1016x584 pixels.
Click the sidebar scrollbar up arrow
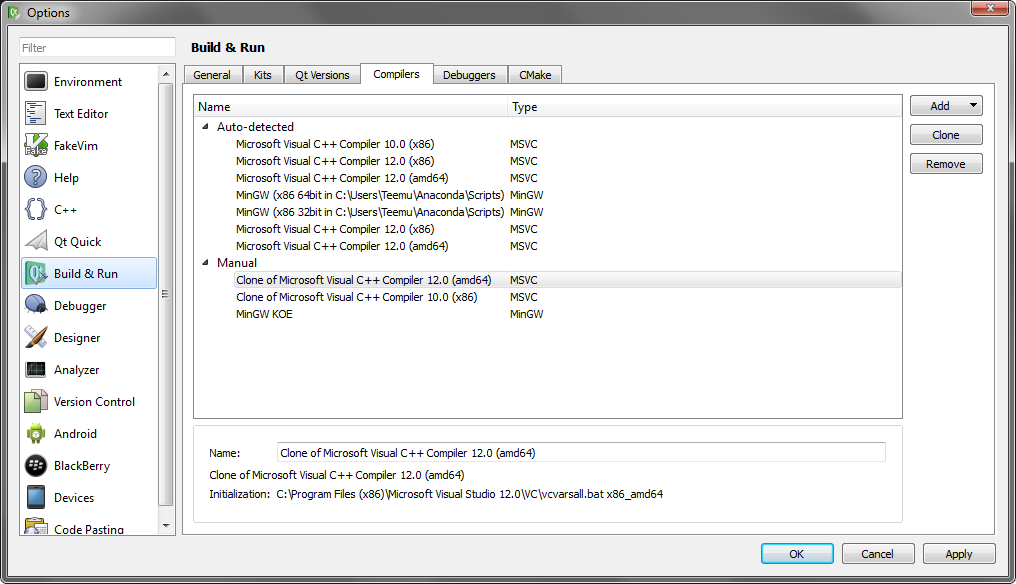click(x=166, y=74)
